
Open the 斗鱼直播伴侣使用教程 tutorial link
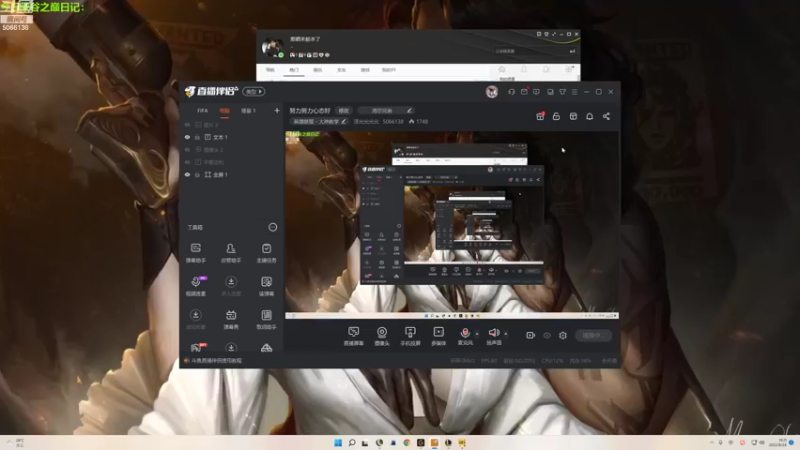pyautogui.click(x=216, y=360)
